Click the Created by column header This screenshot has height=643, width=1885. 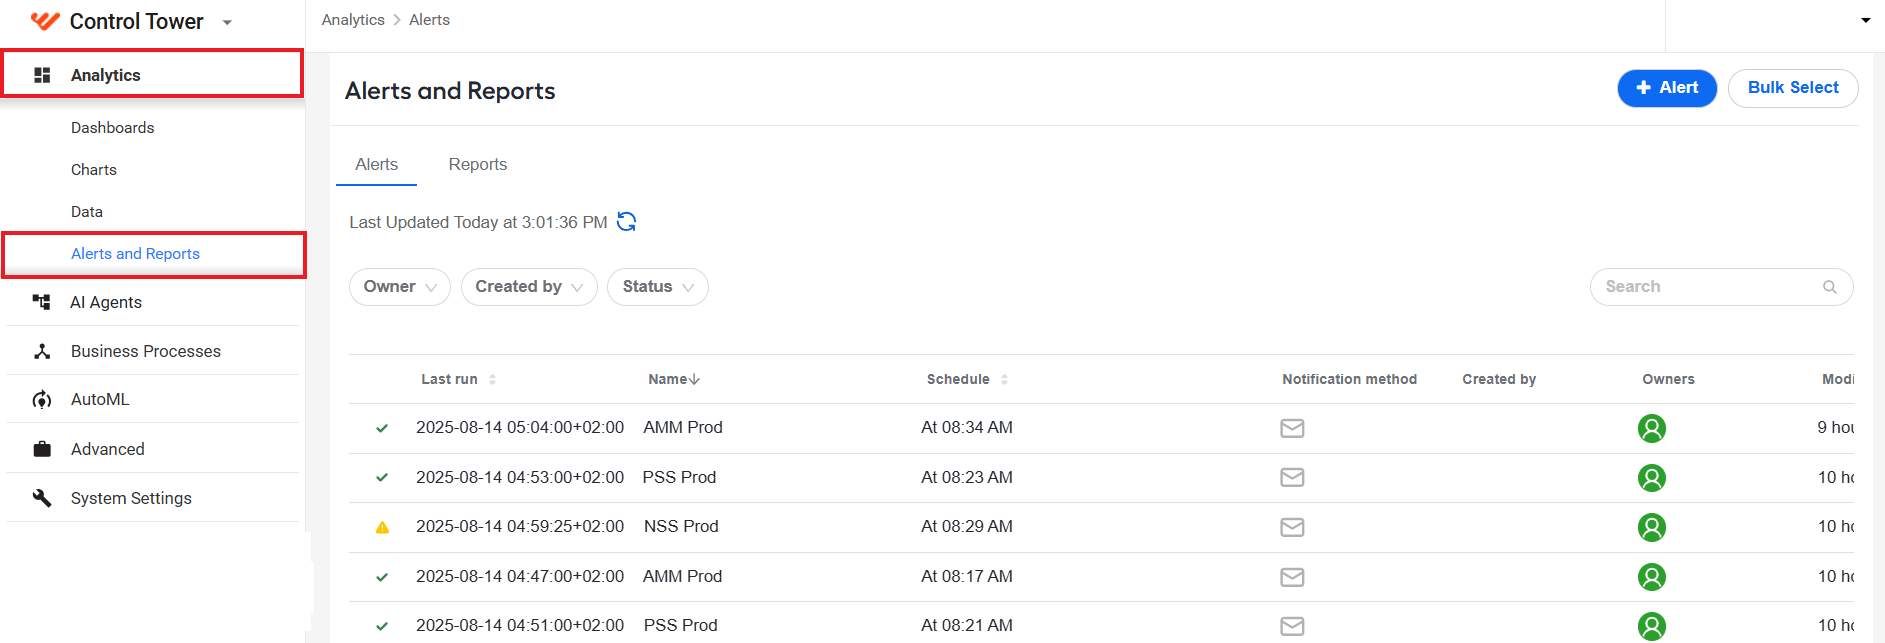tap(1499, 379)
